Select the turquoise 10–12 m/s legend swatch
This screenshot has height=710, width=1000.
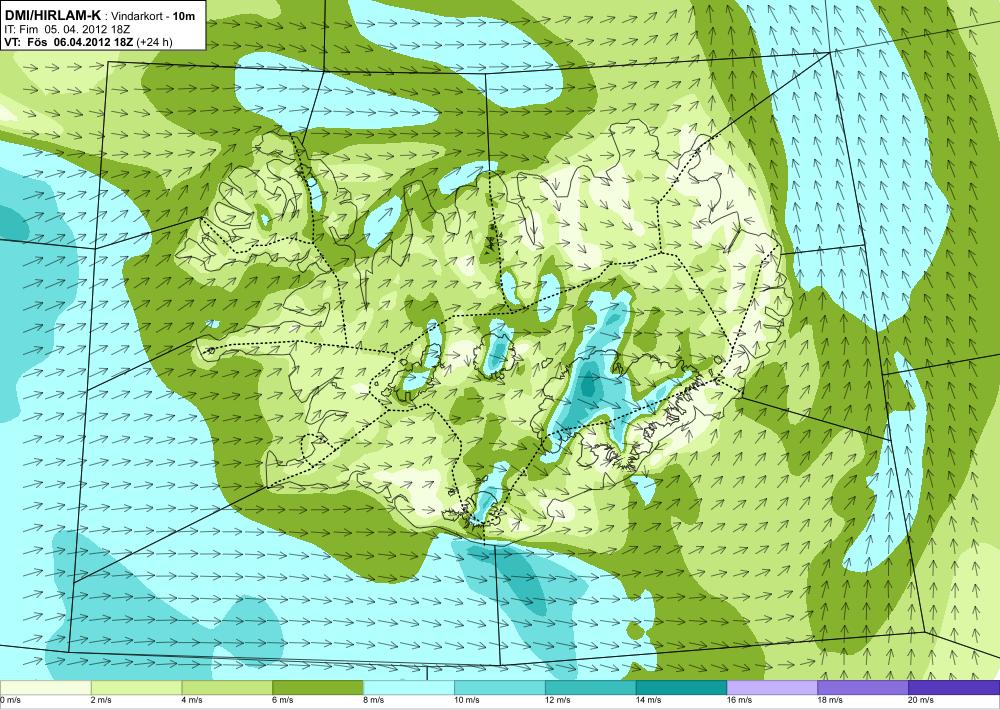click(499, 688)
